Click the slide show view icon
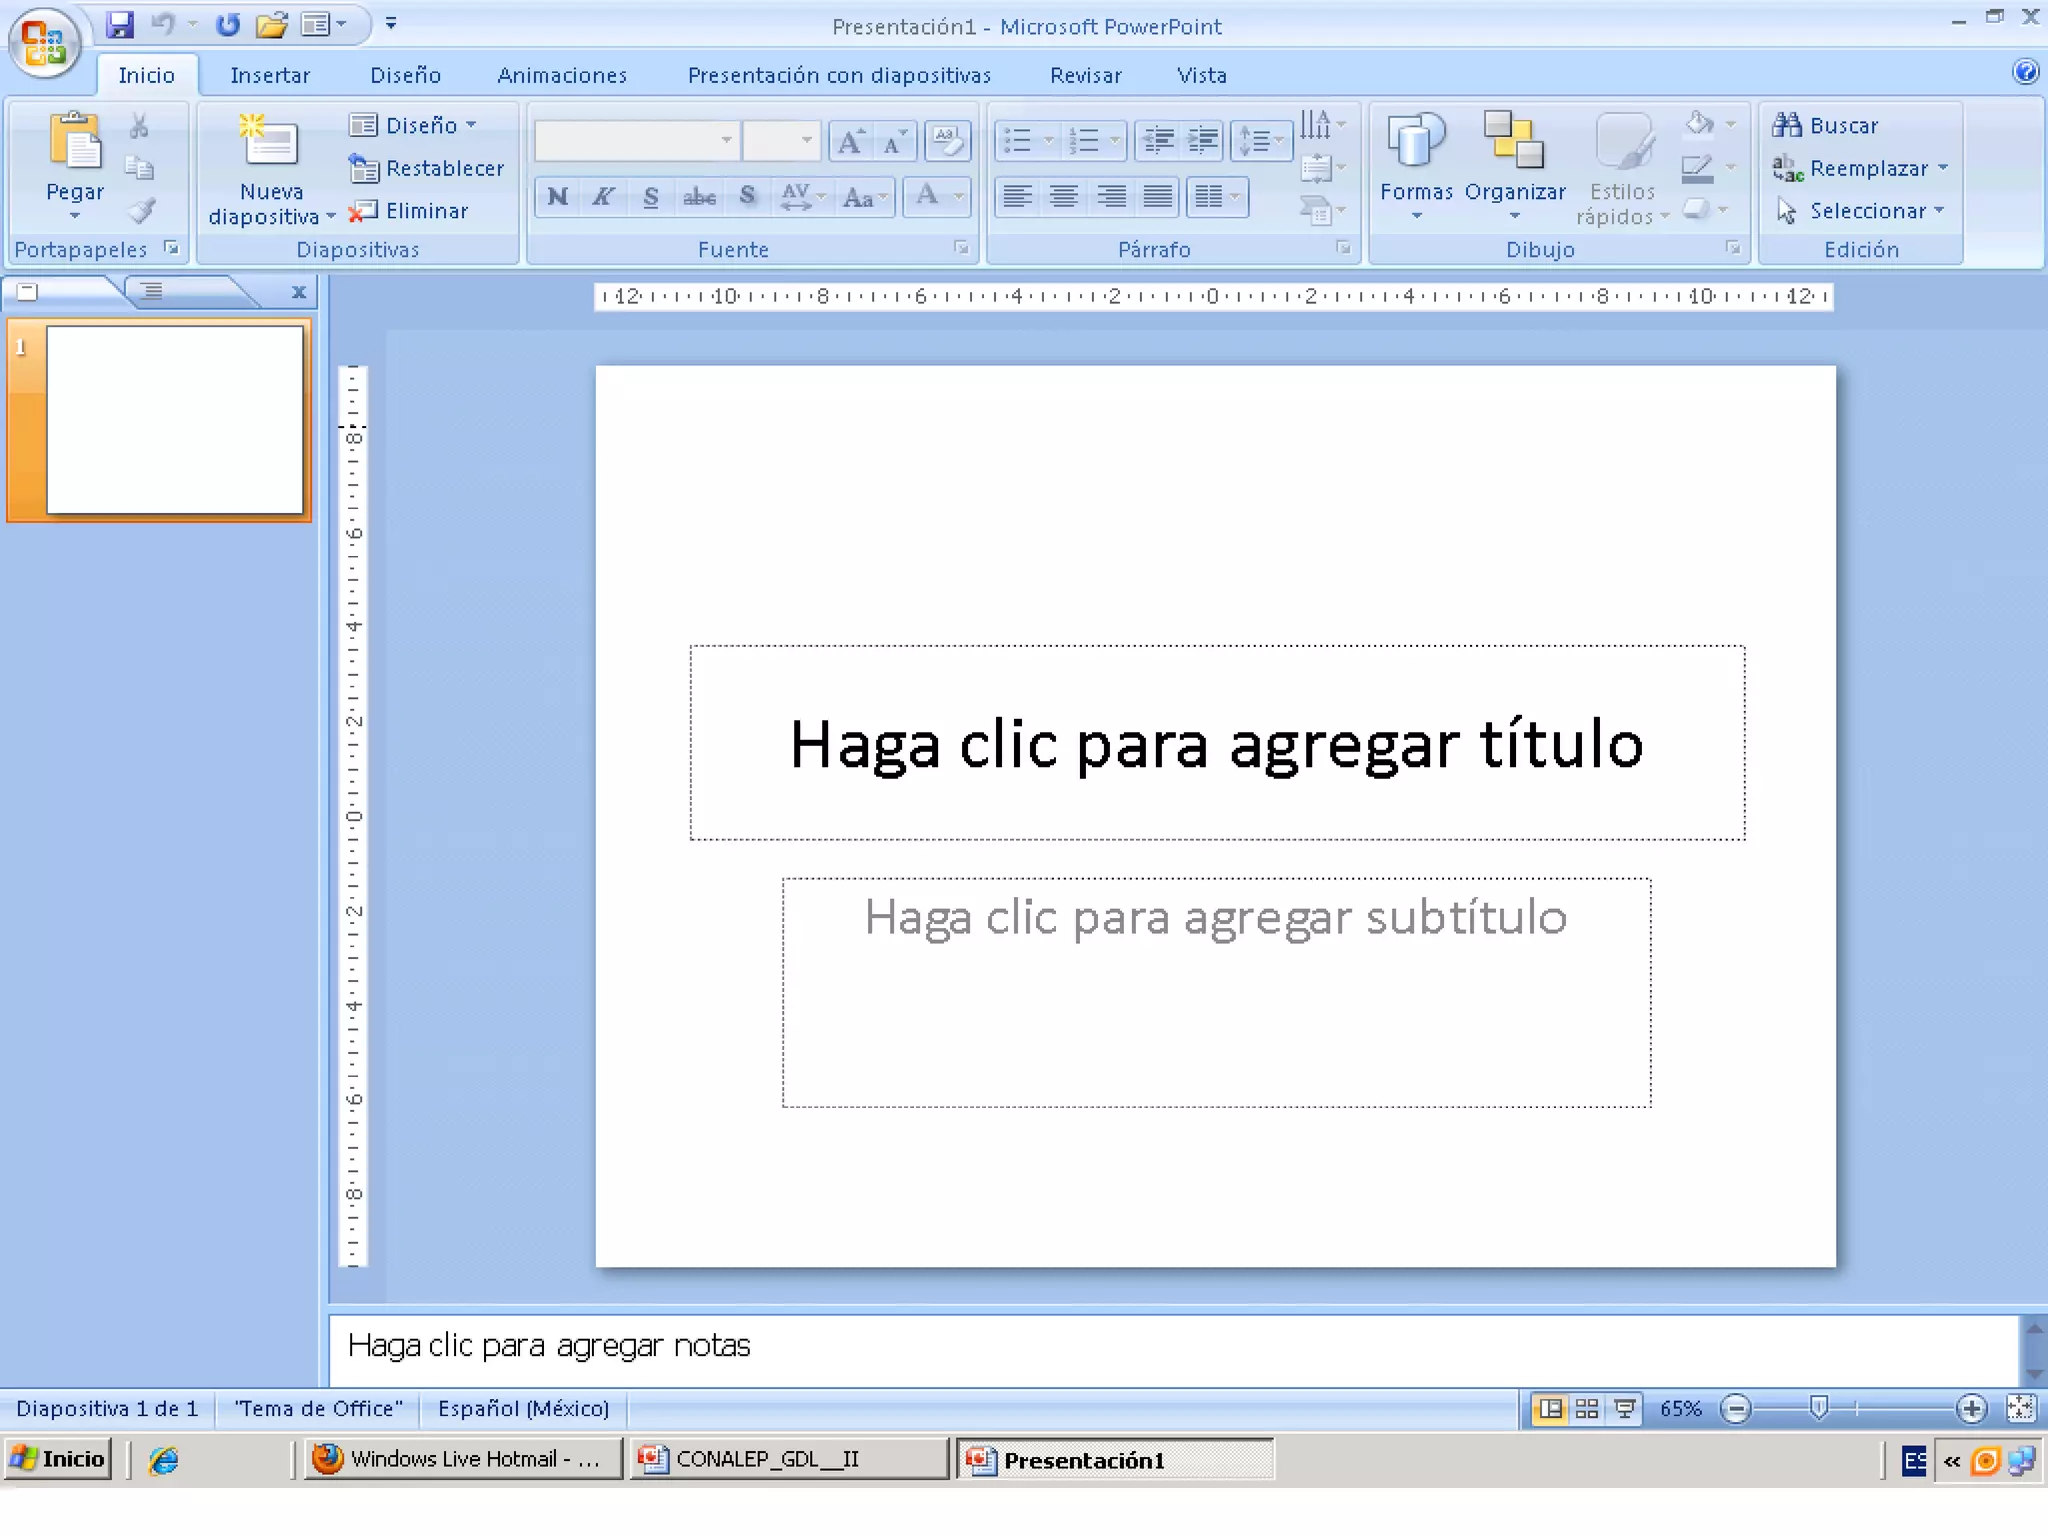This screenshot has height=1536, width=2048. [x=1625, y=1409]
